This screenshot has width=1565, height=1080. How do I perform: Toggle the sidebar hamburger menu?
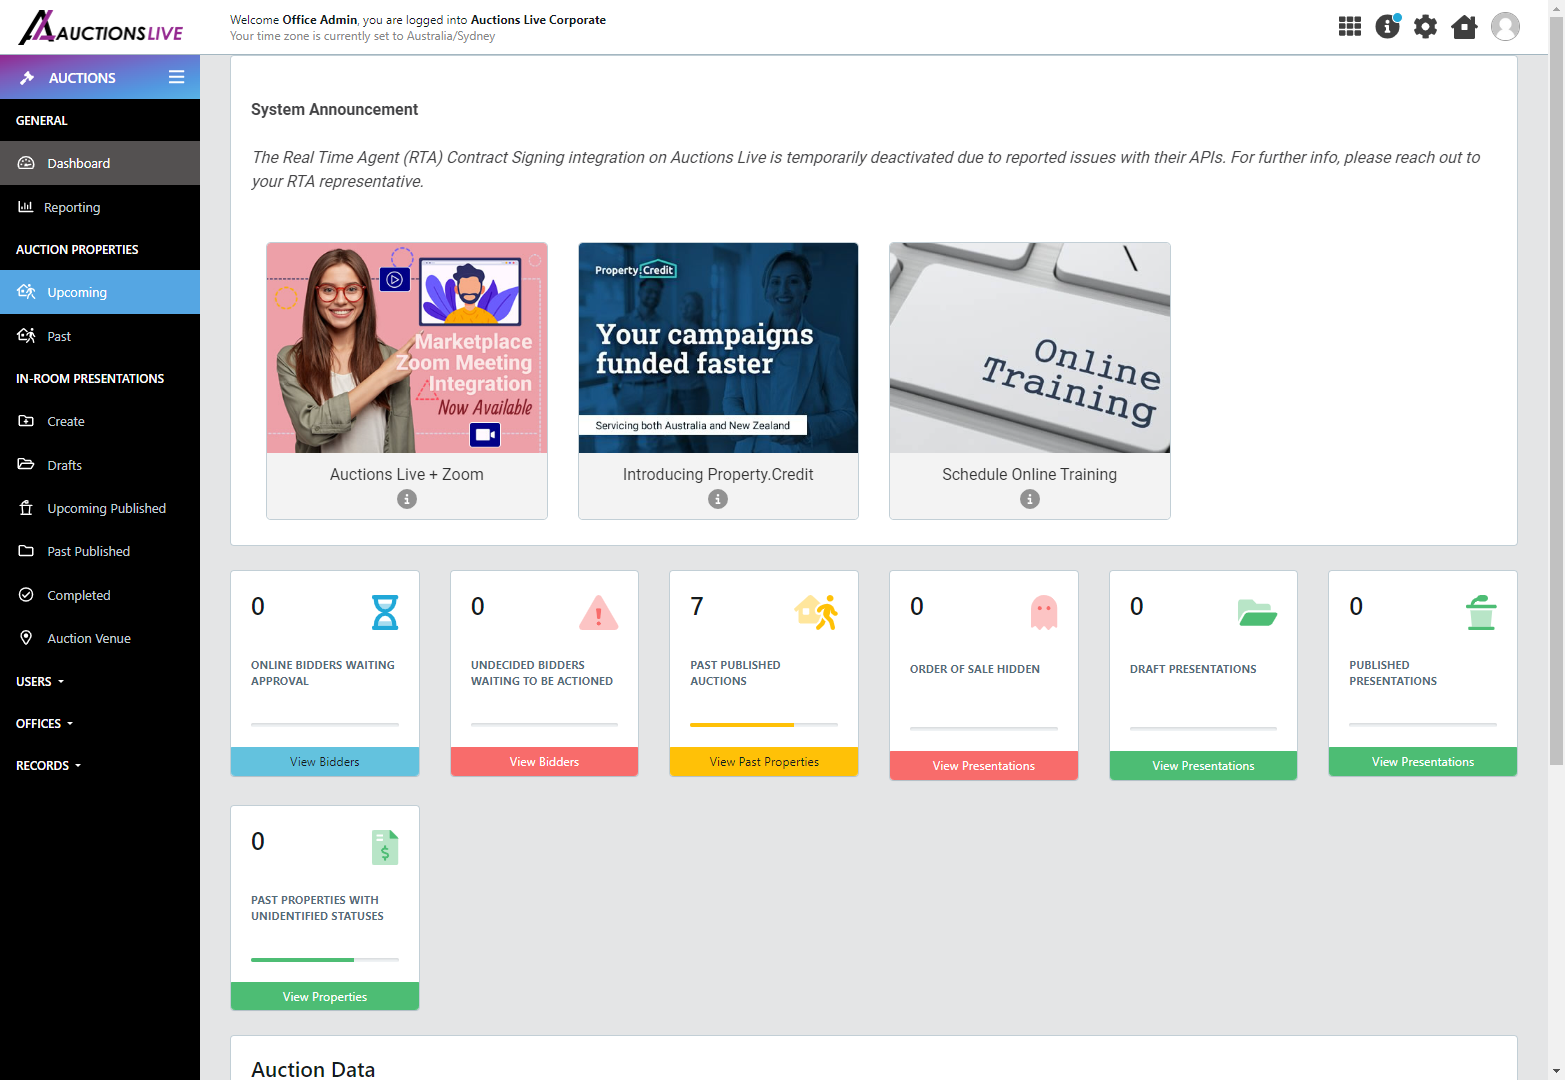pyautogui.click(x=177, y=77)
